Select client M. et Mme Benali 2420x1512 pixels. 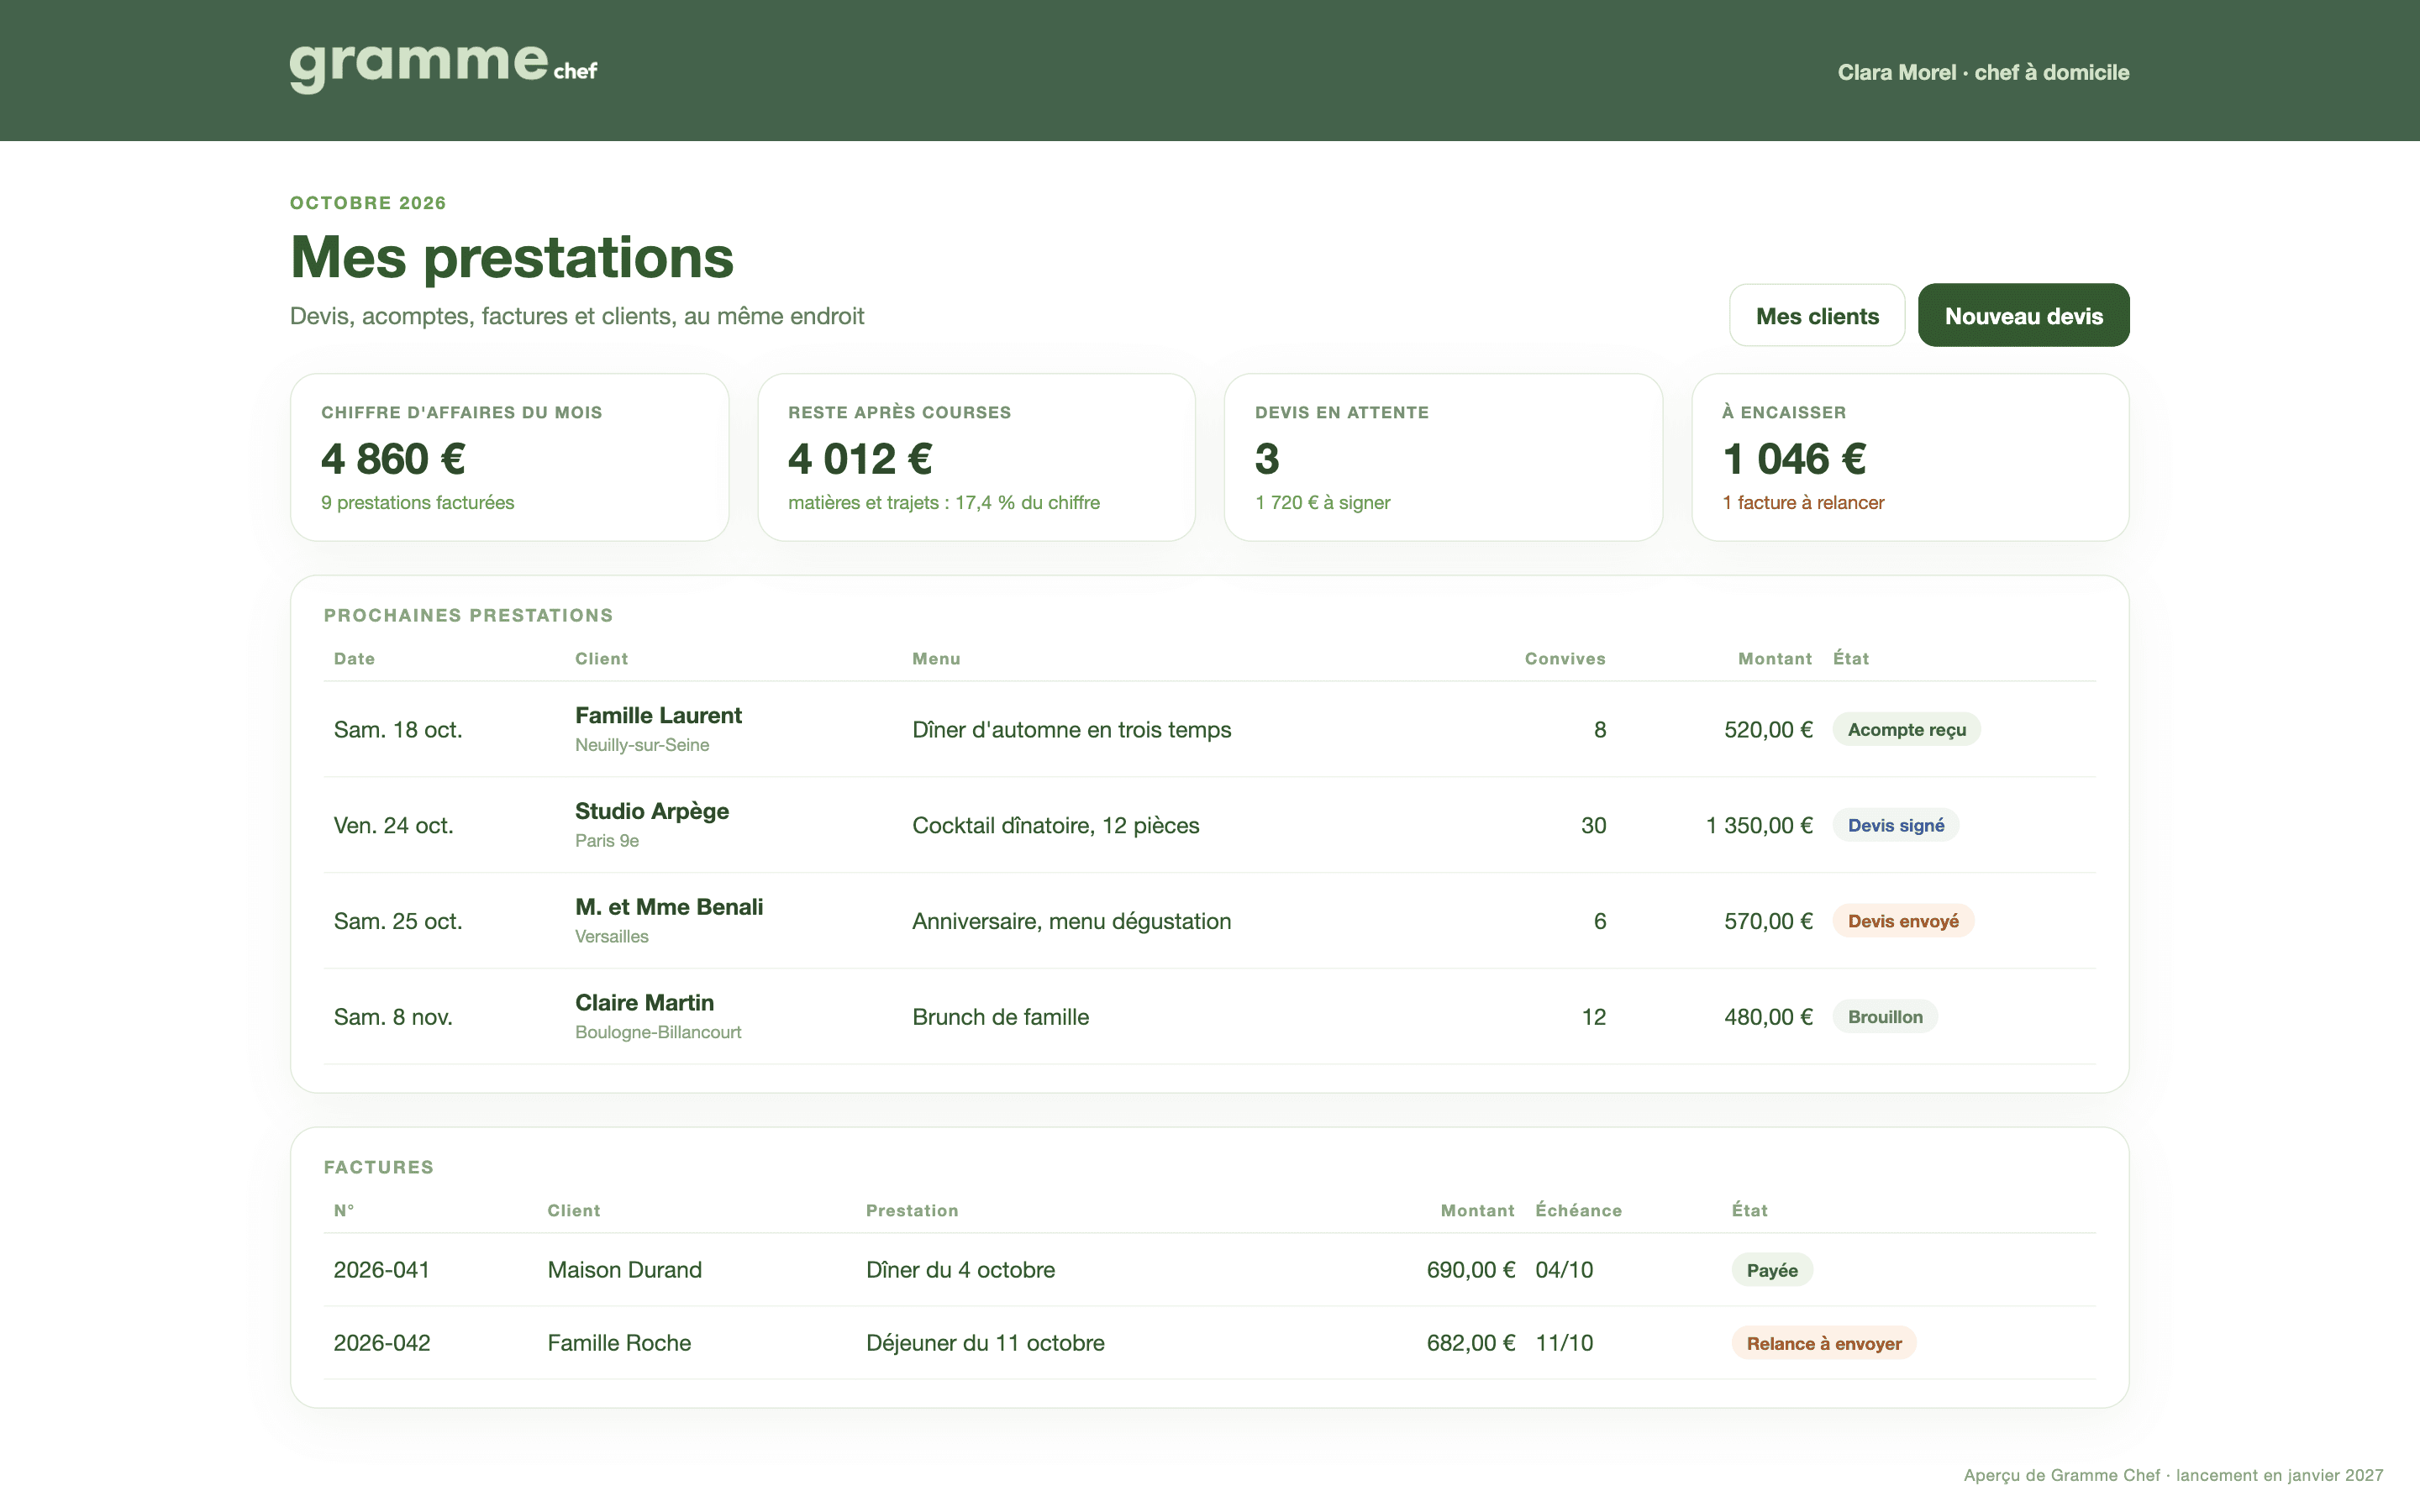coord(668,907)
